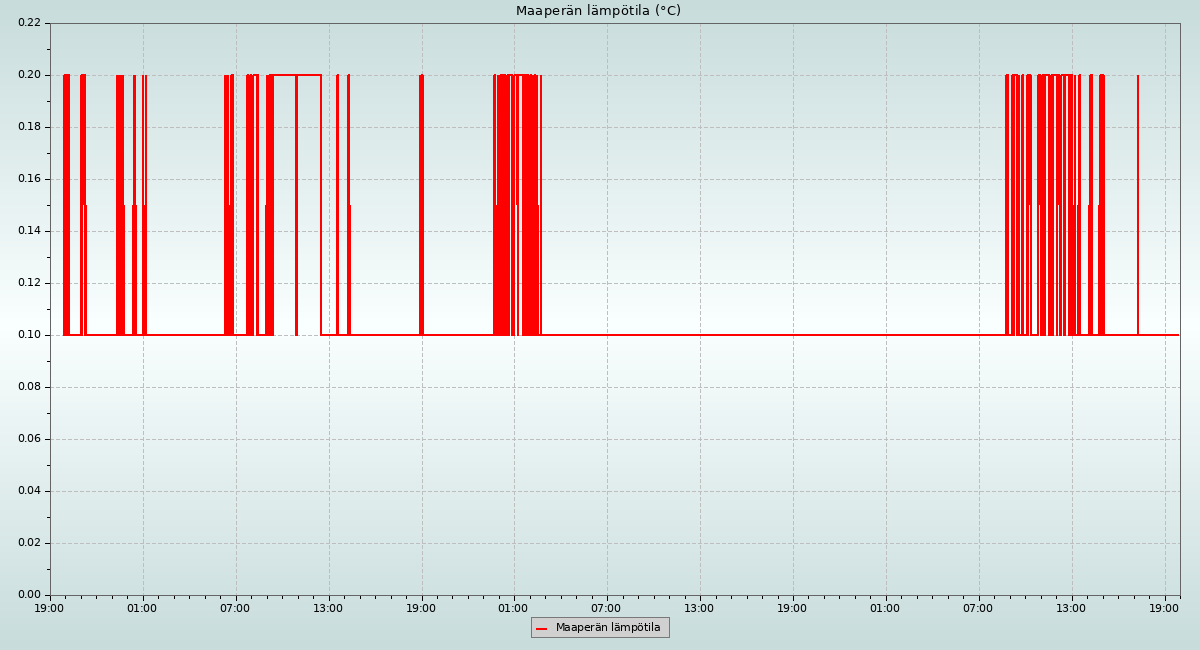The image size is (1200, 650).
Task: Click the leftmost 01:00 x-axis label
Action: (x=142, y=608)
